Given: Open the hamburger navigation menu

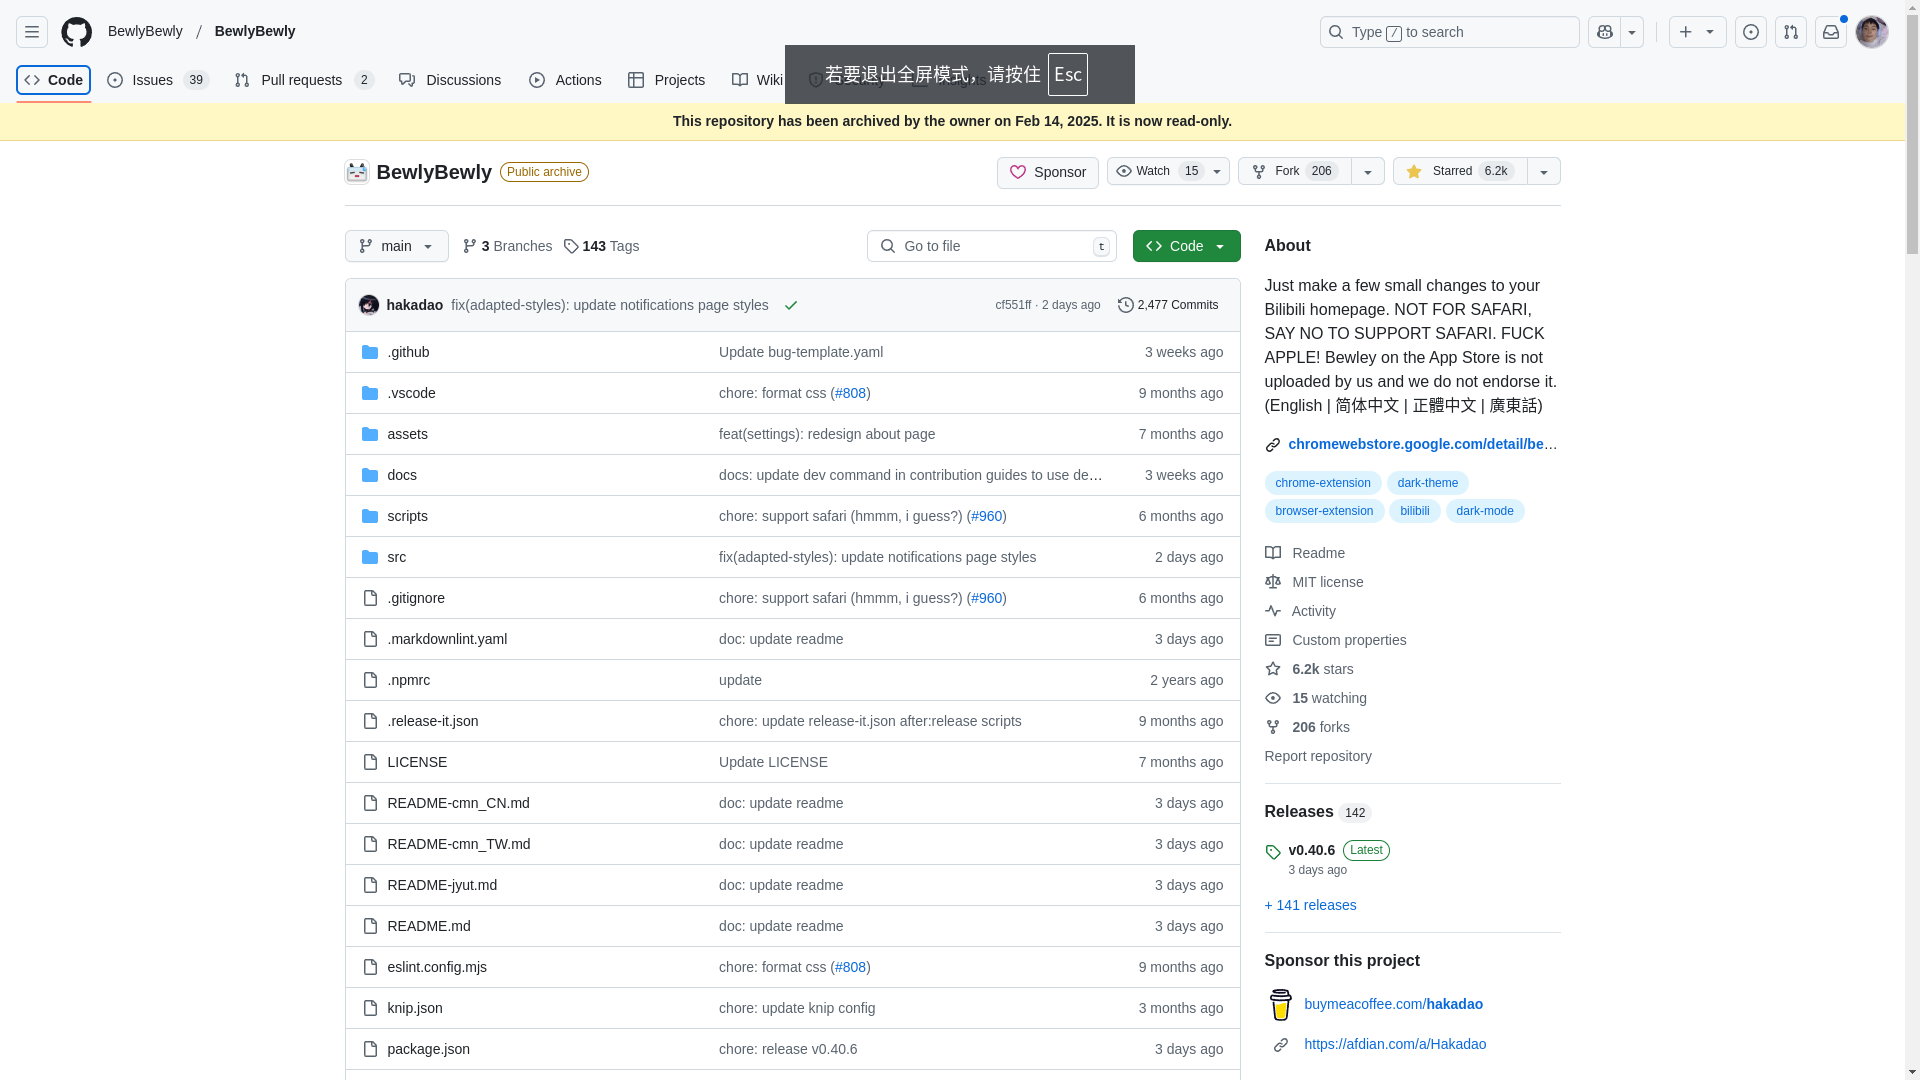Looking at the screenshot, I should click(32, 32).
